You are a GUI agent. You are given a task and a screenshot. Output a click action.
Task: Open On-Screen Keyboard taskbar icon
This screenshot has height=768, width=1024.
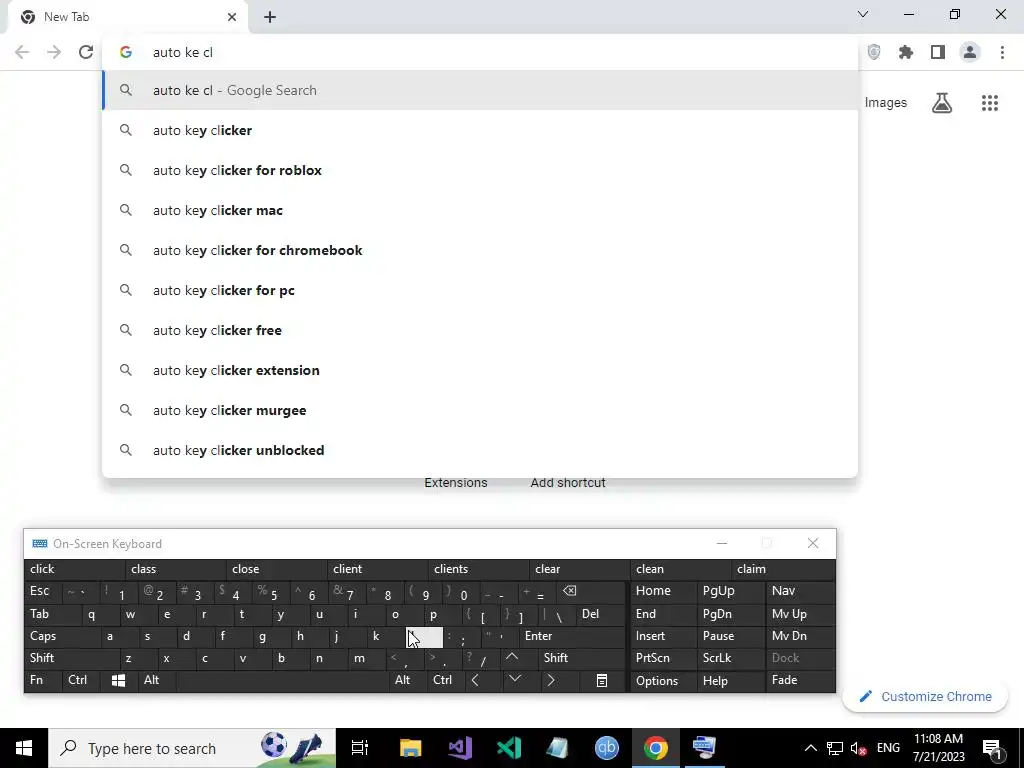tap(705, 748)
